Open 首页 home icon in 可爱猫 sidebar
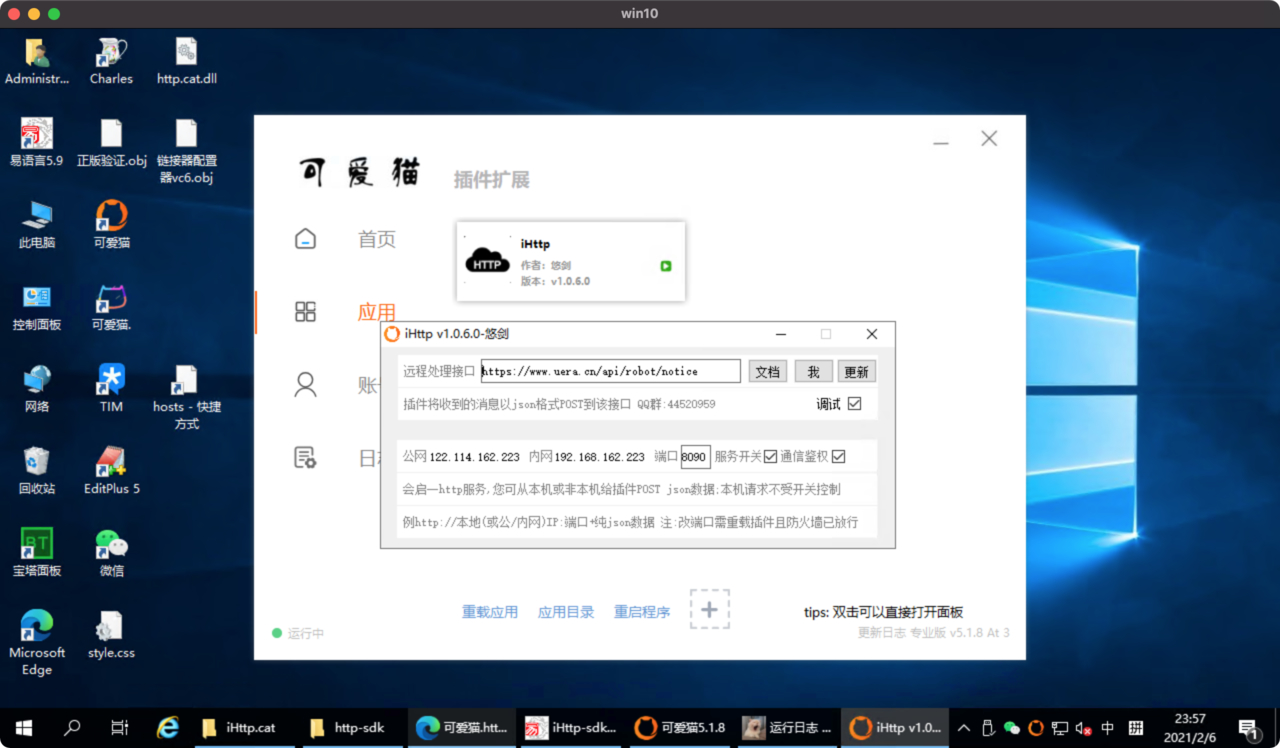This screenshot has width=1280, height=748. (305, 239)
